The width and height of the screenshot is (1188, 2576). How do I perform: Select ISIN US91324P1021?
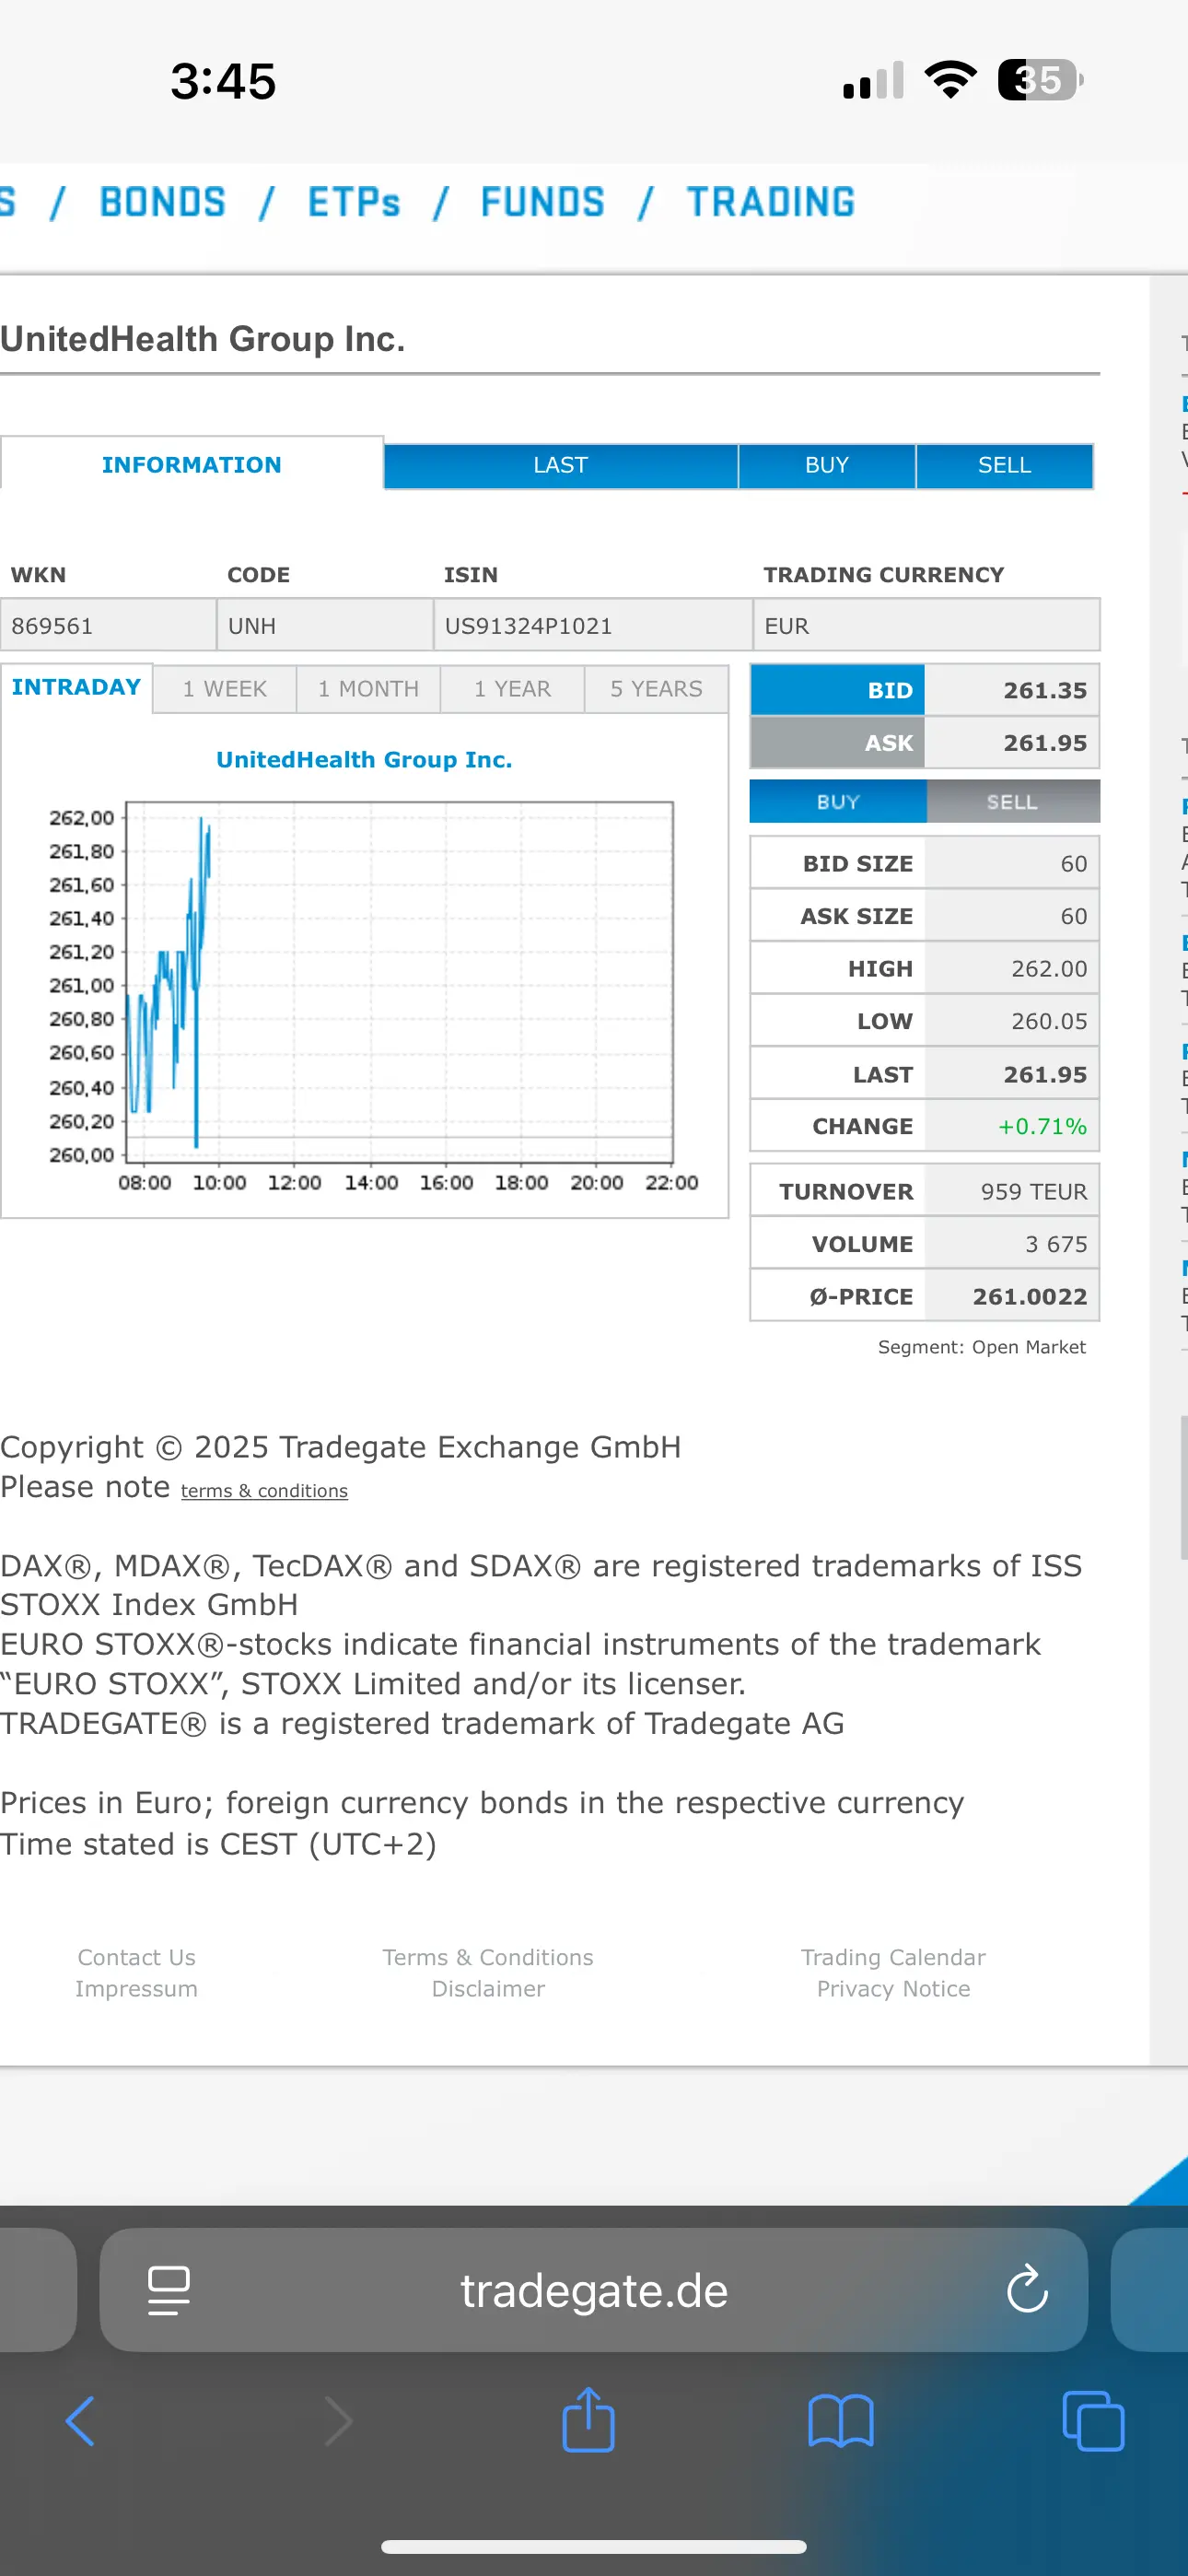tap(528, 626)
